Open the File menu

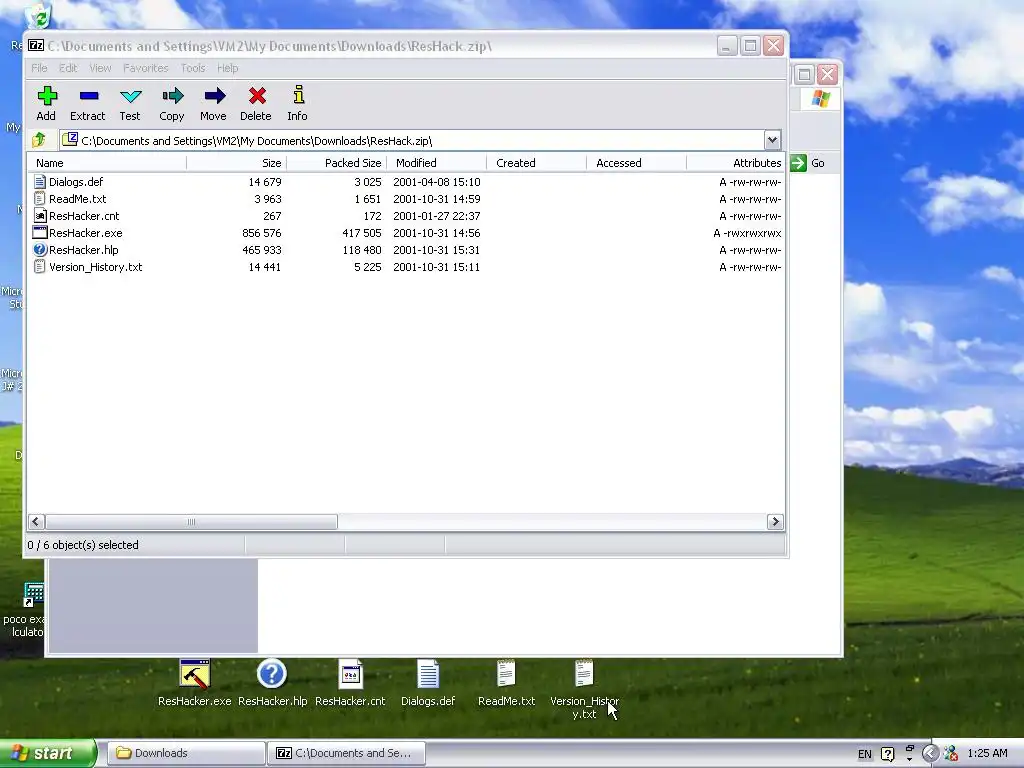tap(39, 68)
